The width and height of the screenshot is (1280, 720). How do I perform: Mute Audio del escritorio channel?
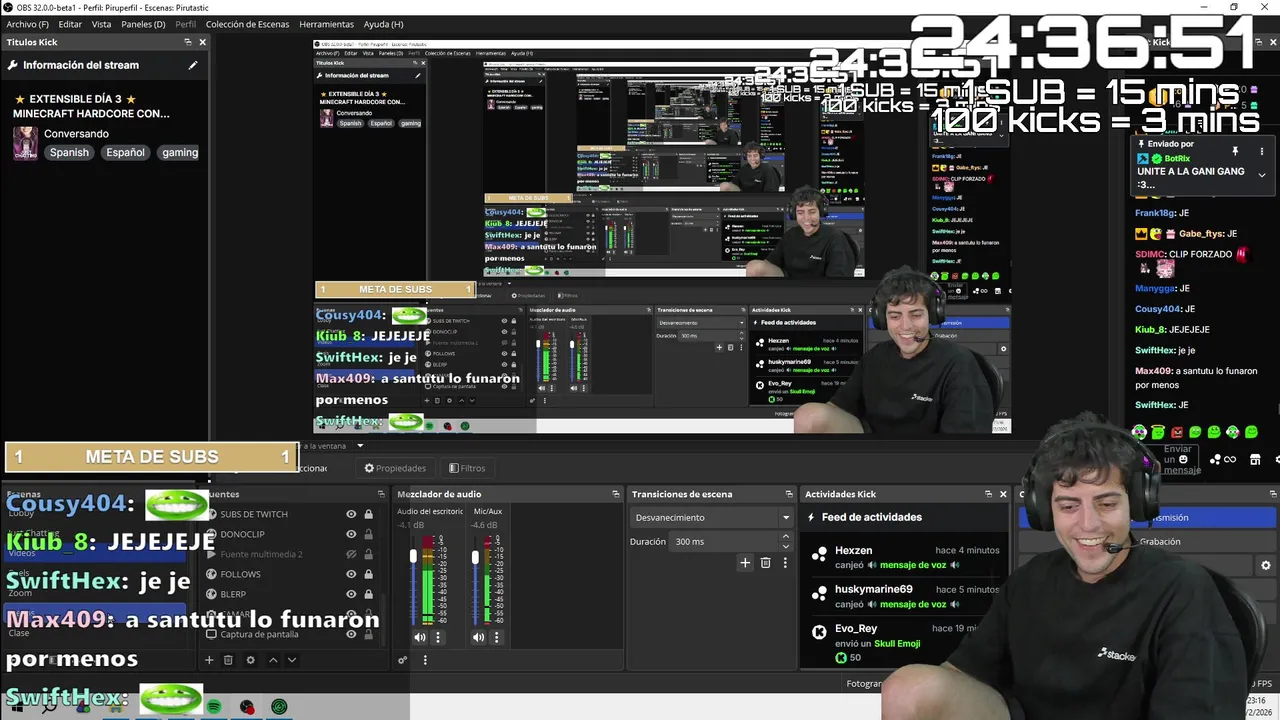tap(420, 637)
